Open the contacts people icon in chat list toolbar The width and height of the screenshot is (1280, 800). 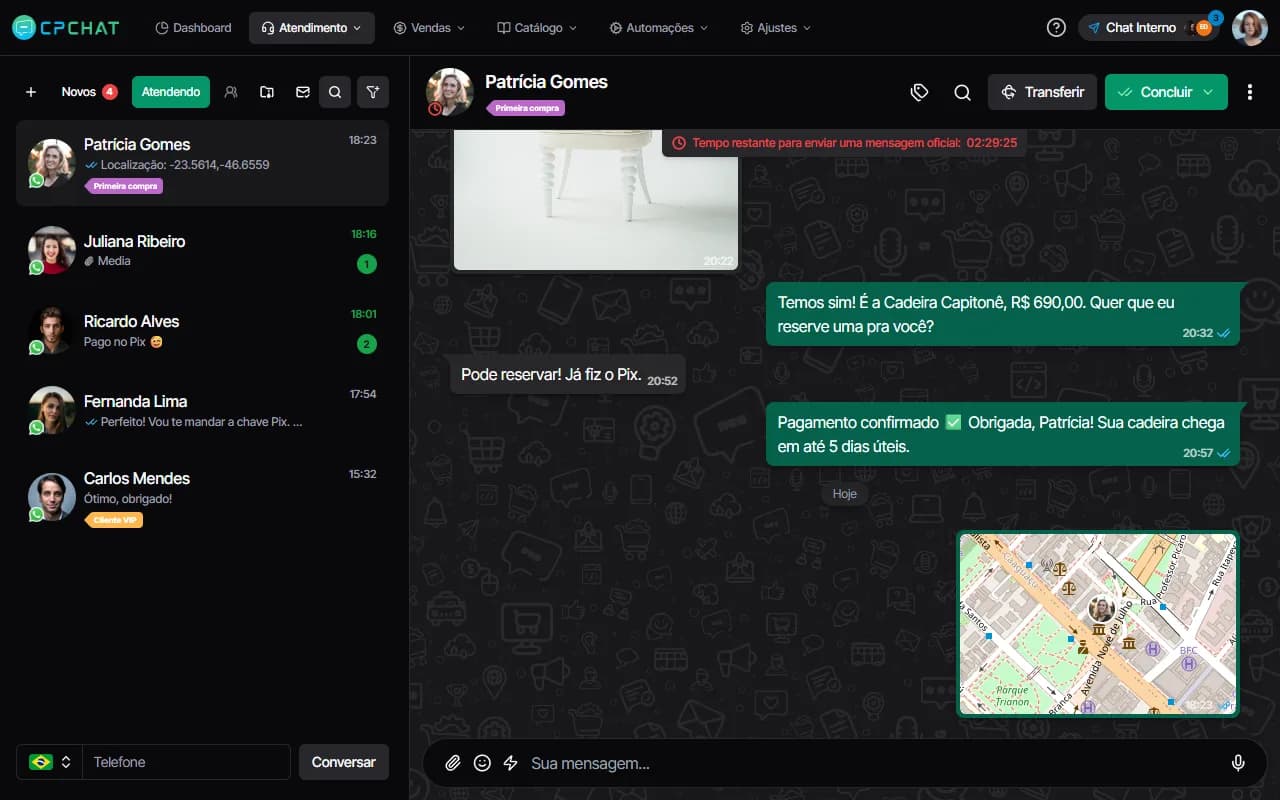[x=231, y=92]
